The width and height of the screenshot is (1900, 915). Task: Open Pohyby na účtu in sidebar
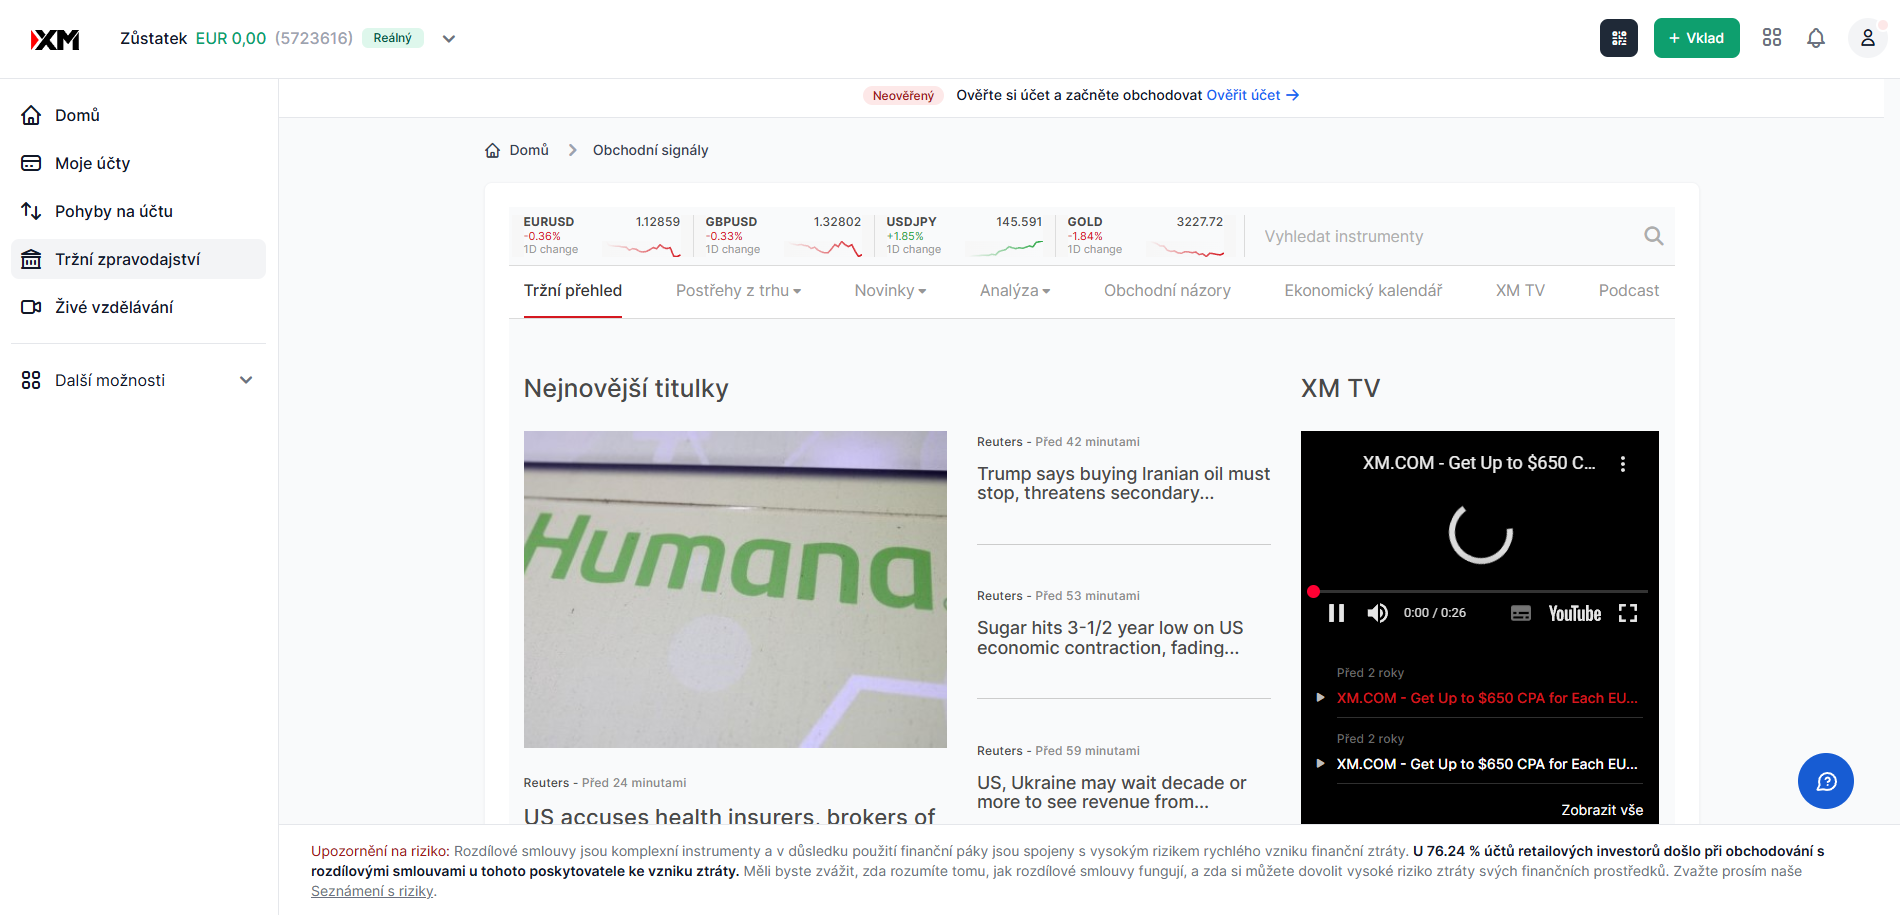[x=138, y=211]
